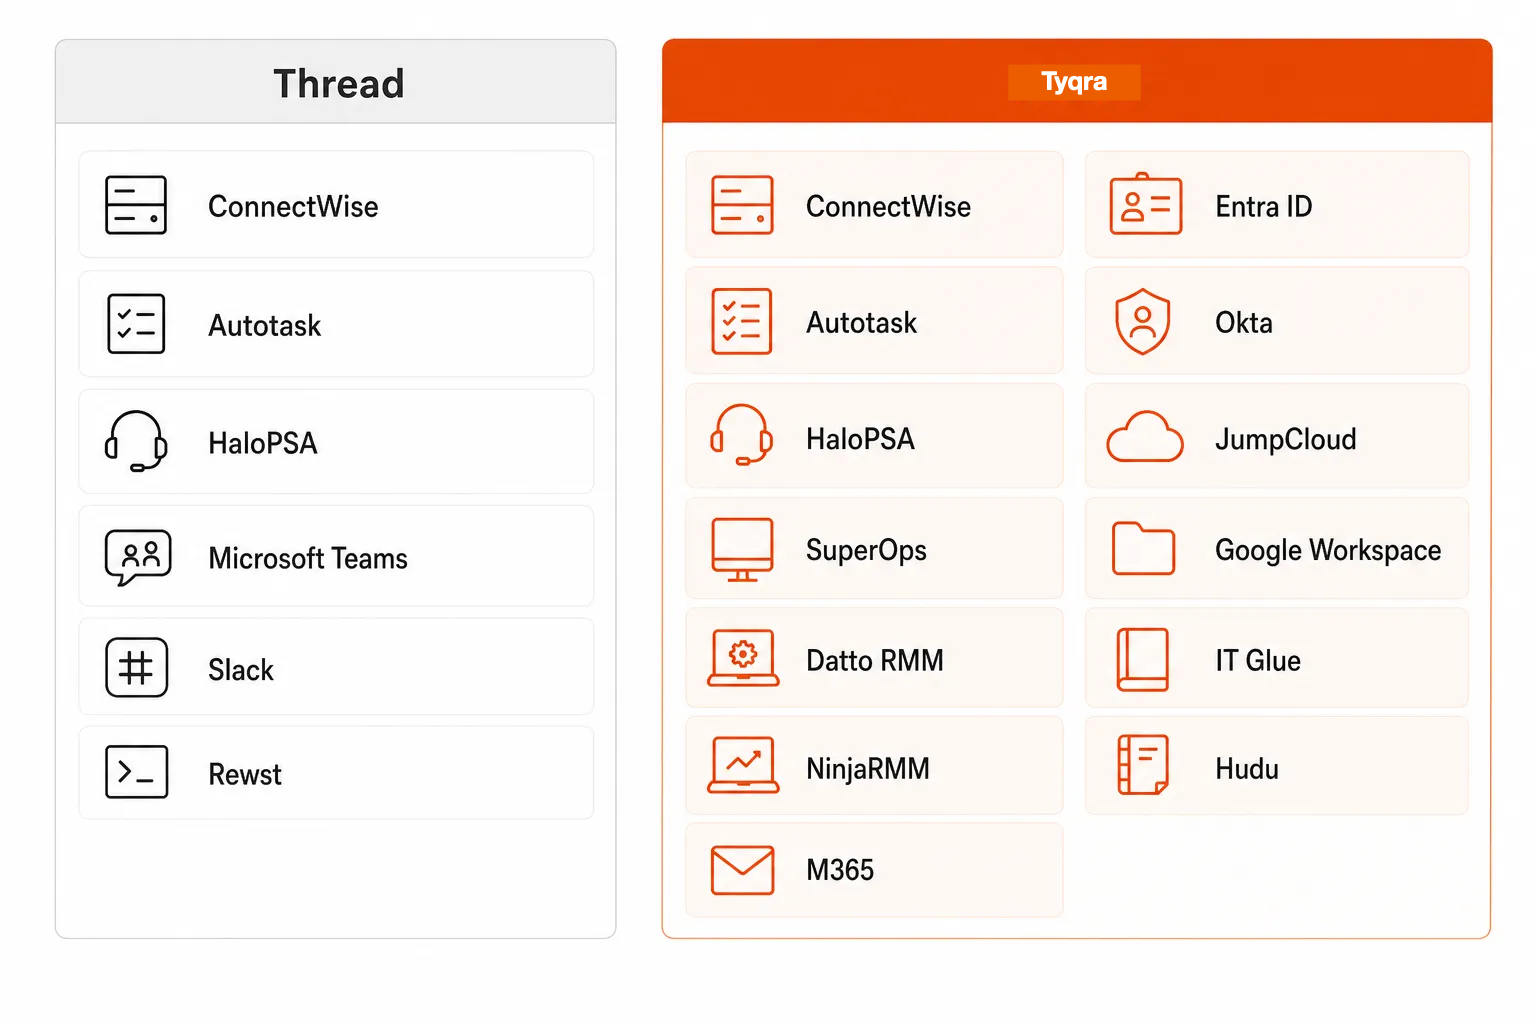Image resolution: width=1536 pixels, height=1024 pixels.
Task: Click the Microsoft Teams chat people icon
Action: click(x=138, y=557)
